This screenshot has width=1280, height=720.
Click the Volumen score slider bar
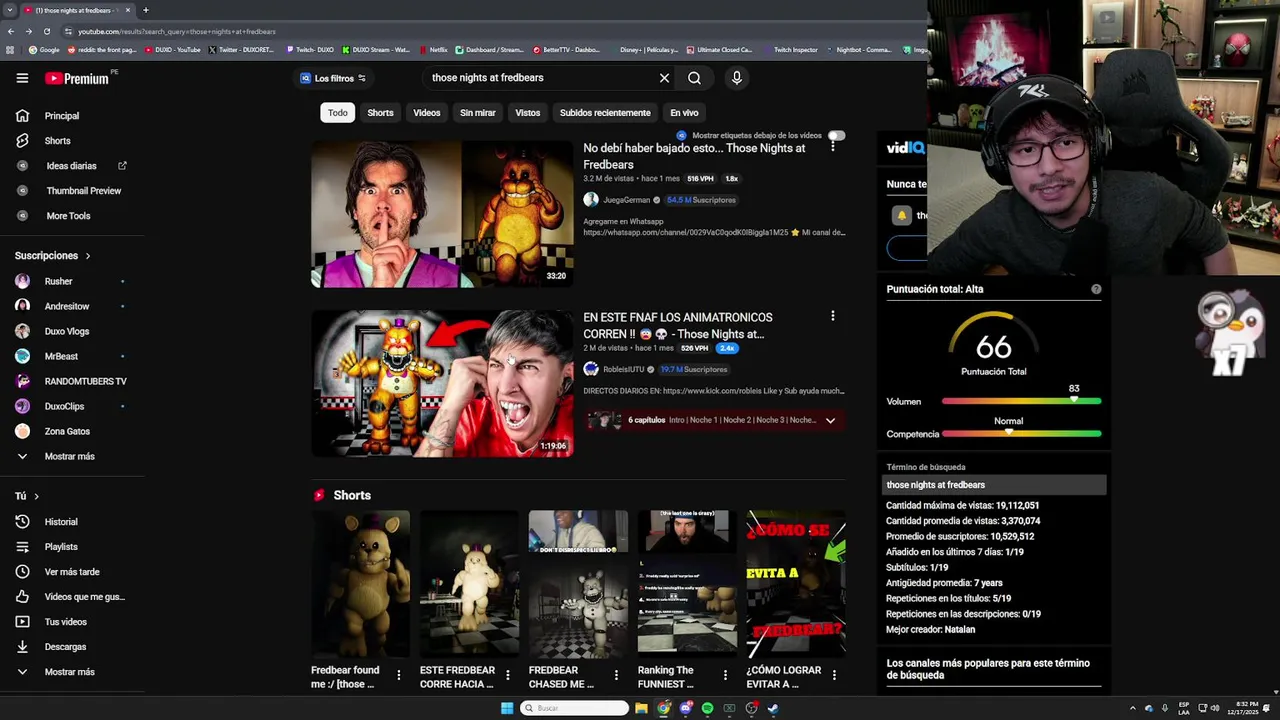(x=1021, y=401)
